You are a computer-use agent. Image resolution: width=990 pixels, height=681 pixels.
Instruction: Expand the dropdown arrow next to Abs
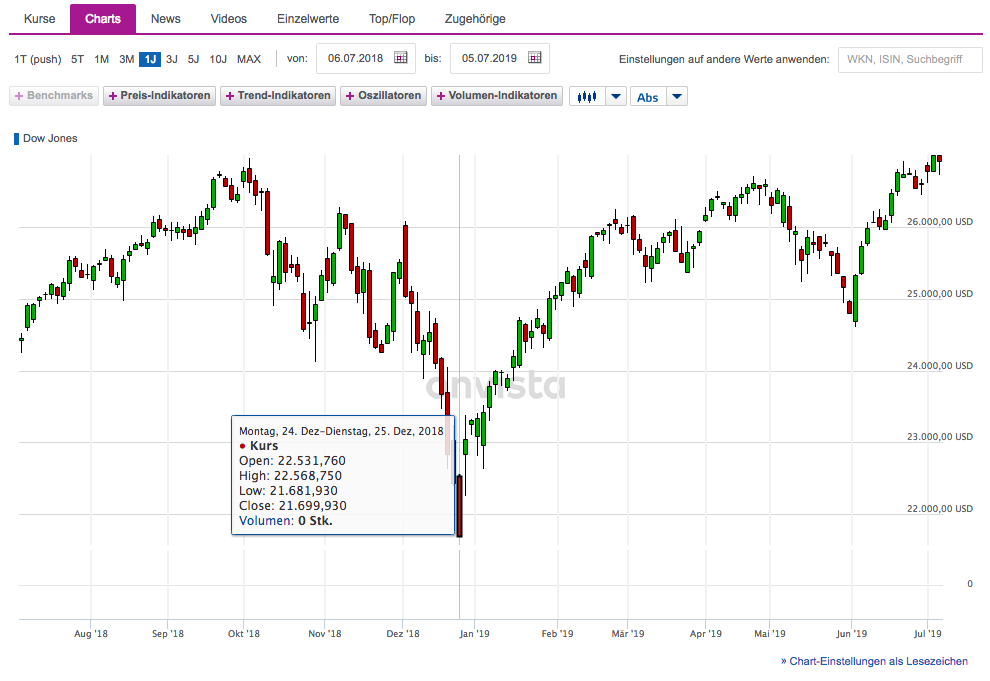[x=677, y=97]
